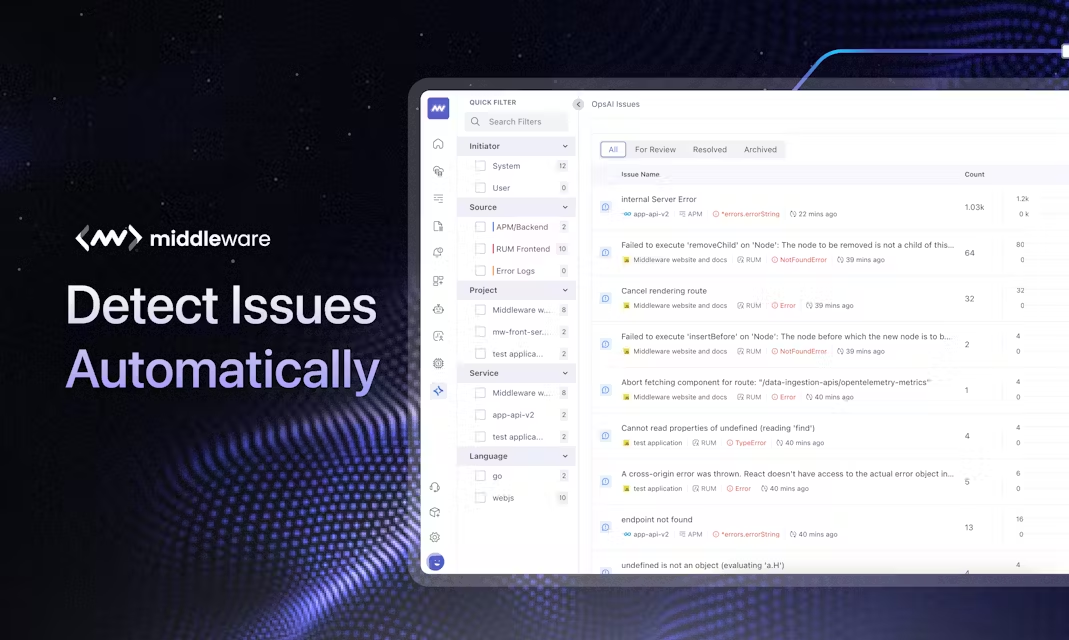1069x640 pixels.
Task: Open the user avatar at sidebar bottom
Action: 436,562
